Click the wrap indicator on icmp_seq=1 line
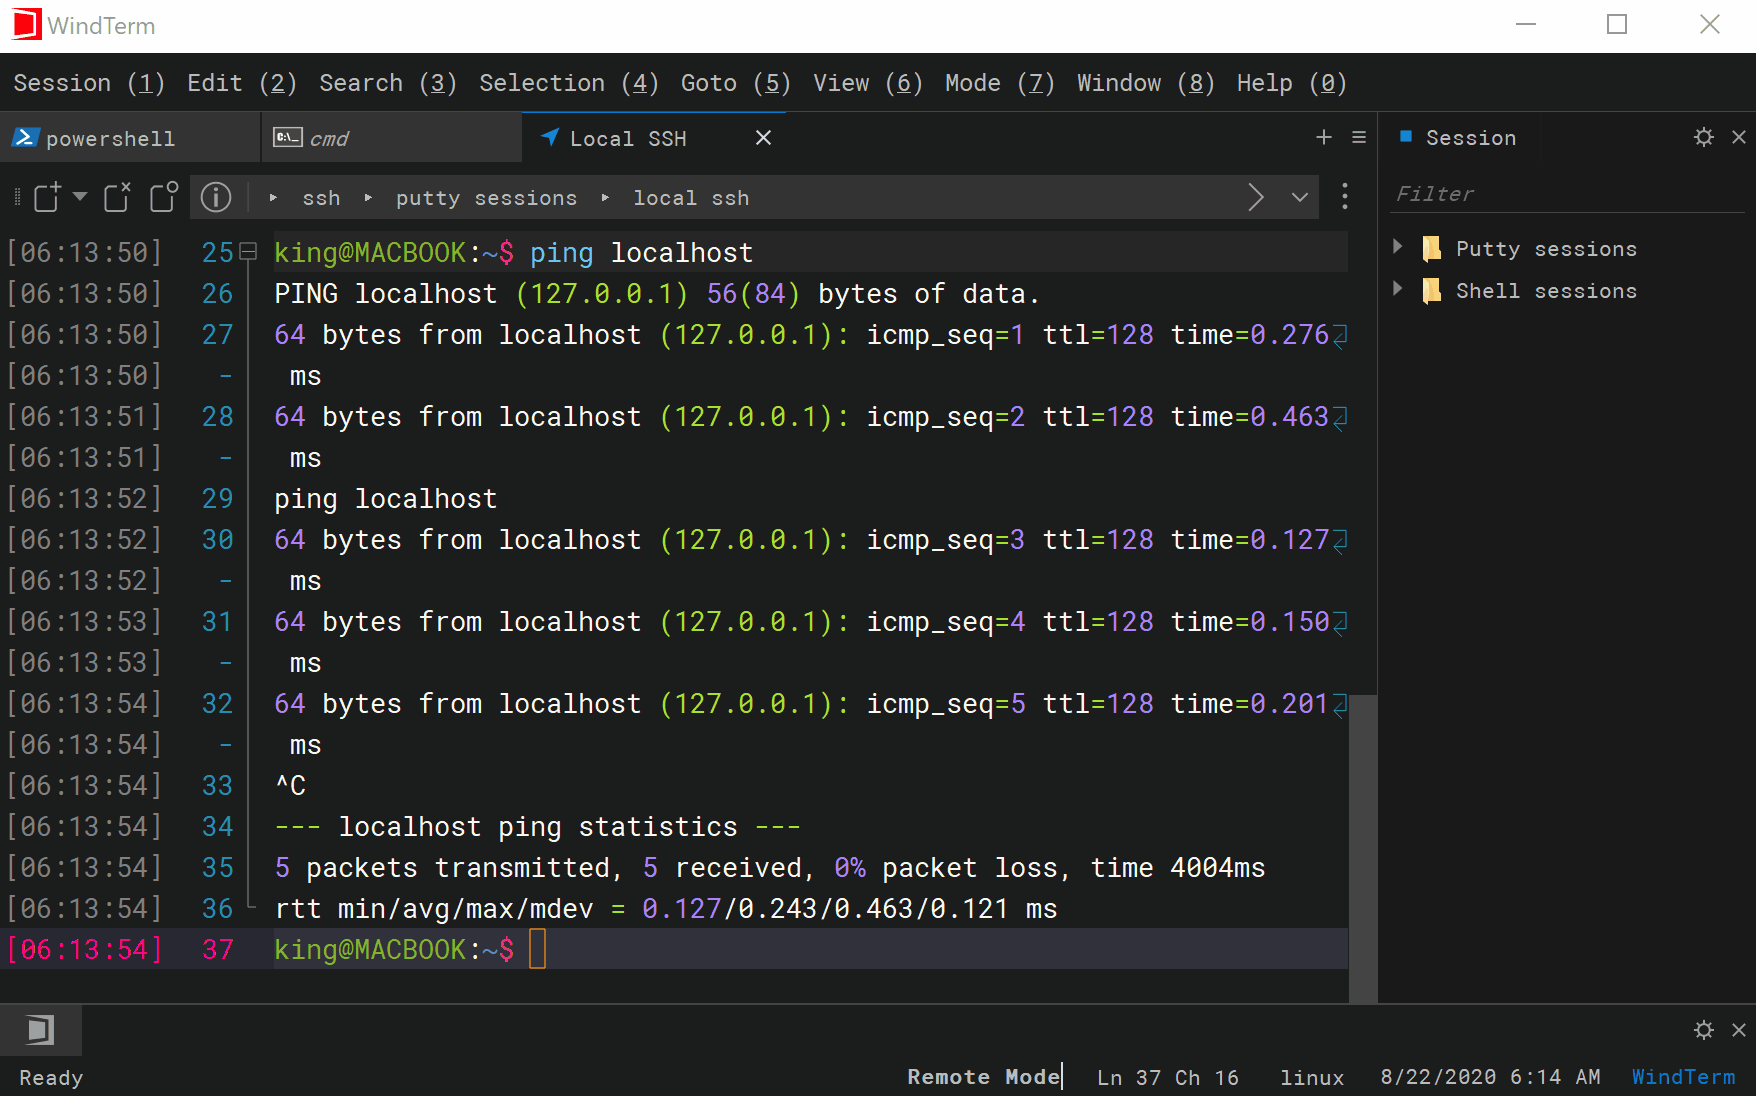This screenshot has width=1756, height=1096. click(1341, 335)
